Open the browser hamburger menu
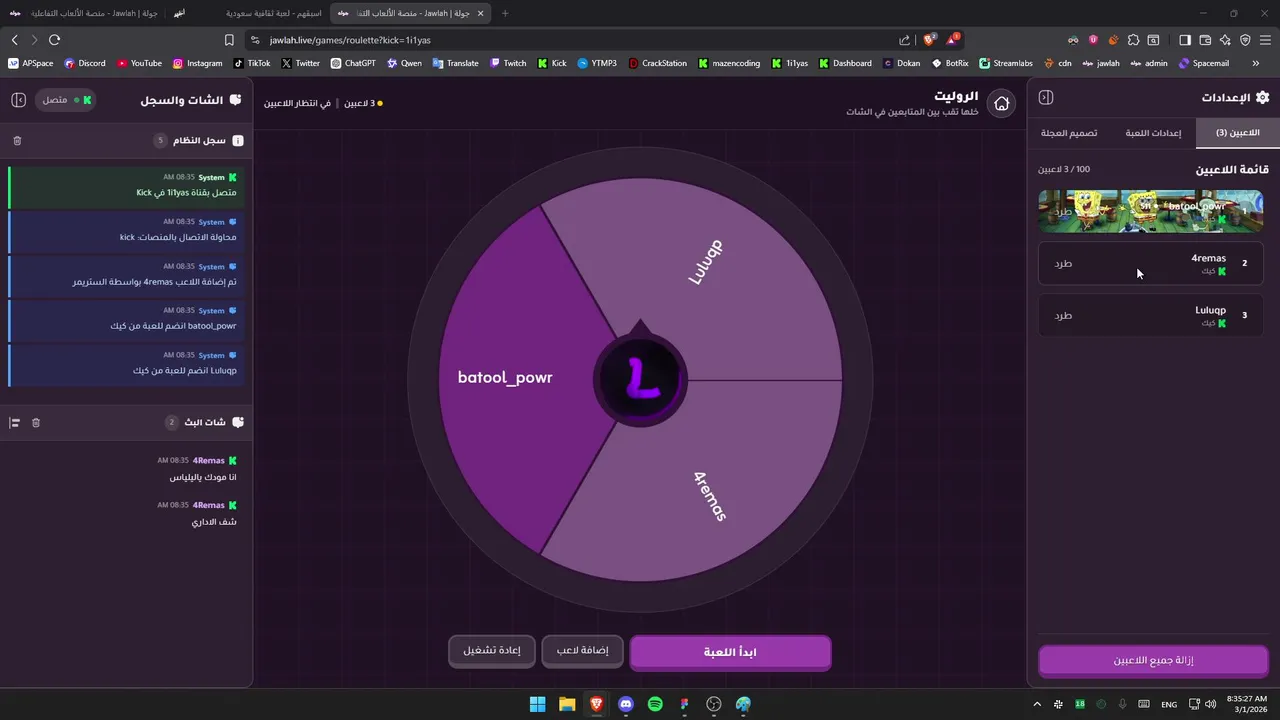Screen dimensions: 1280x720 click(x=1266, y=40)
